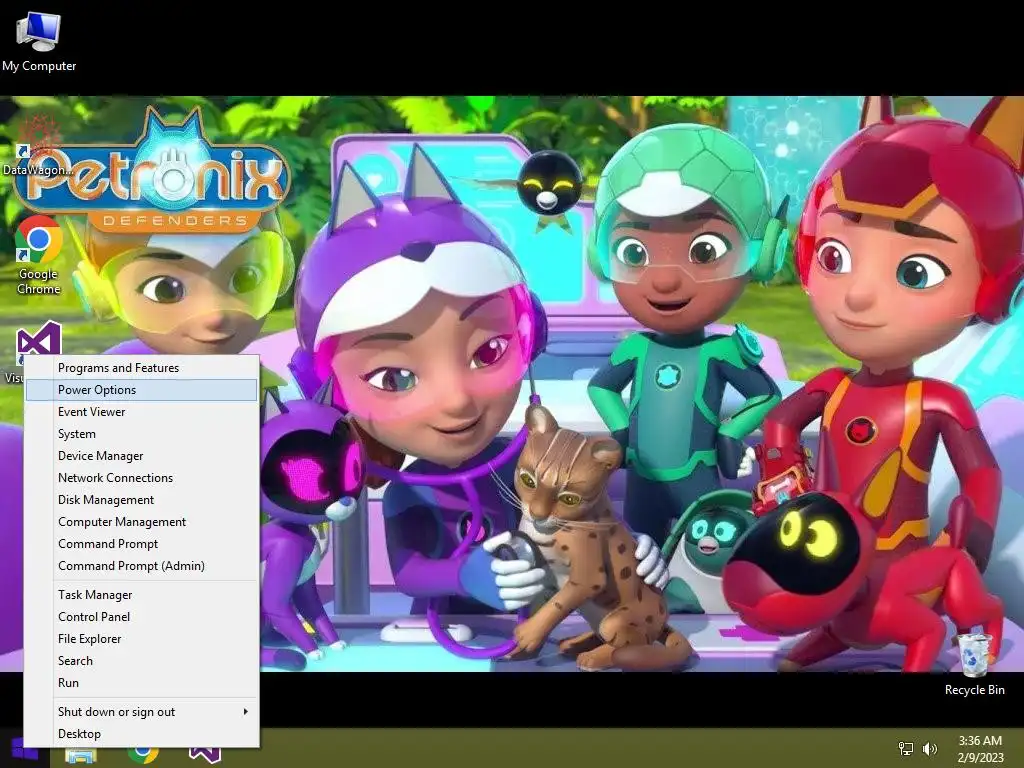Select Computer Management in the menu
The image size is (1024, 768).
[x=142, y=522]
